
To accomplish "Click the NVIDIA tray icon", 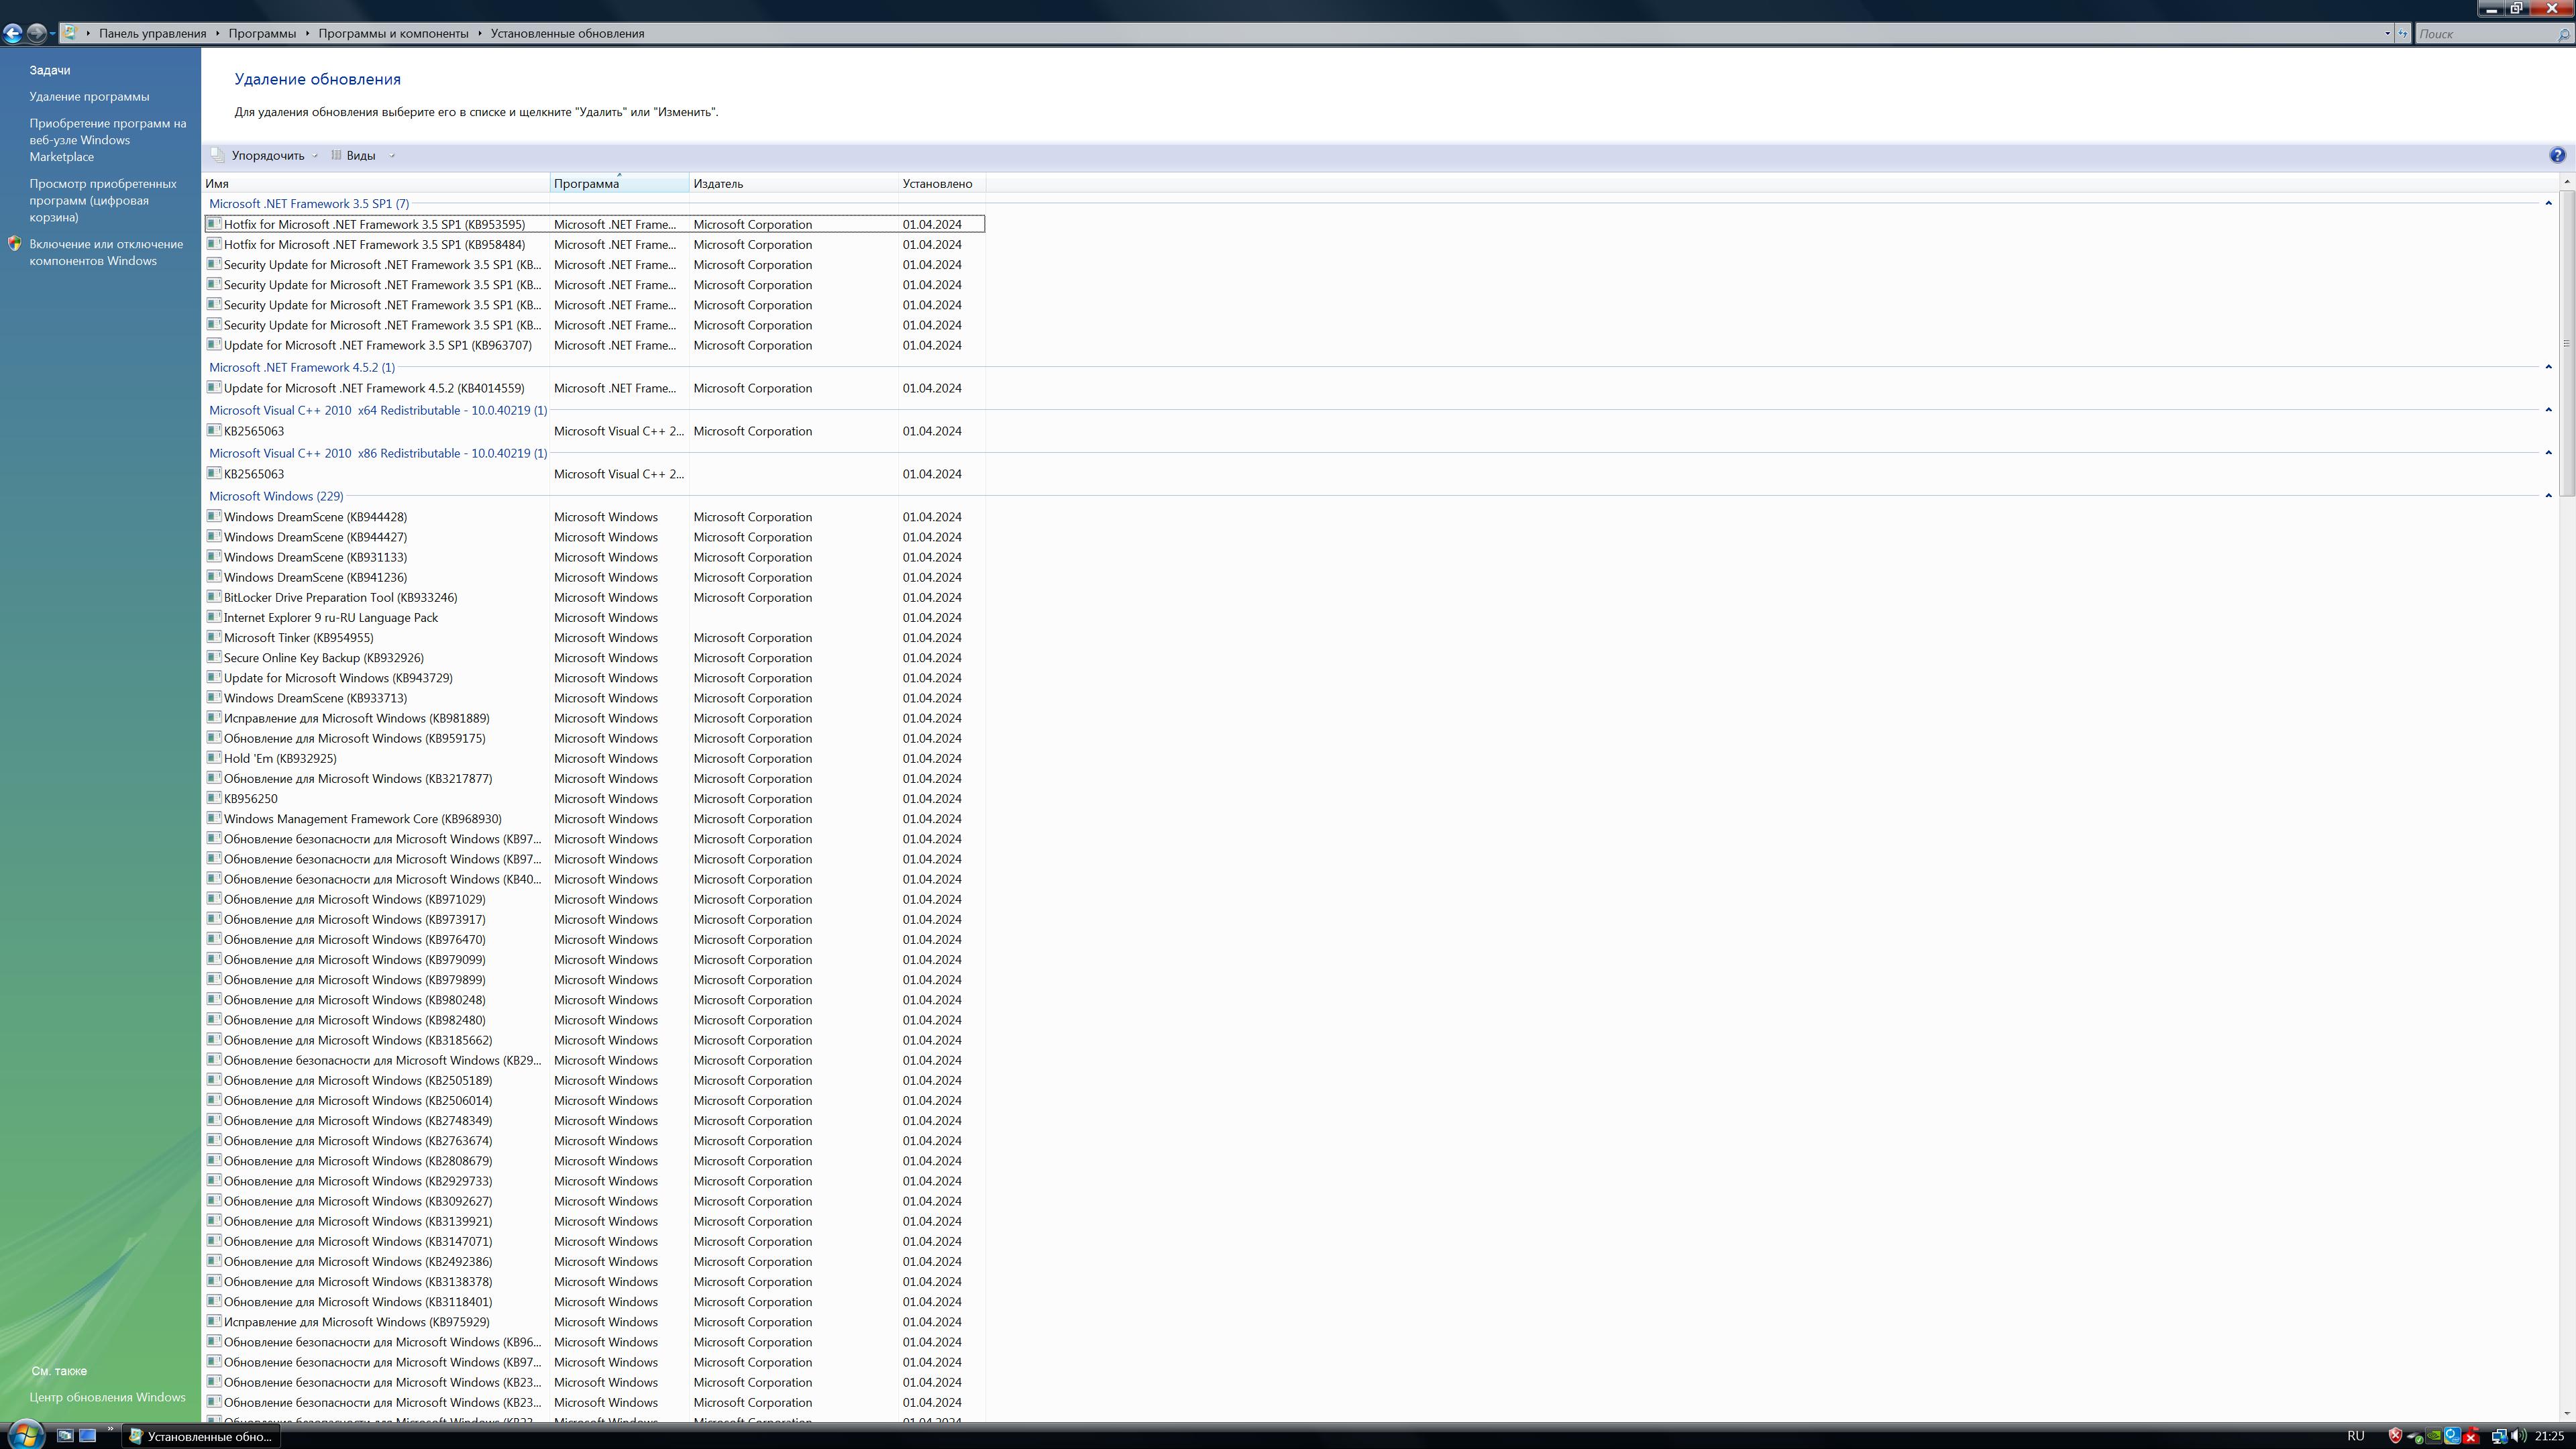I will (2434, 1436).
